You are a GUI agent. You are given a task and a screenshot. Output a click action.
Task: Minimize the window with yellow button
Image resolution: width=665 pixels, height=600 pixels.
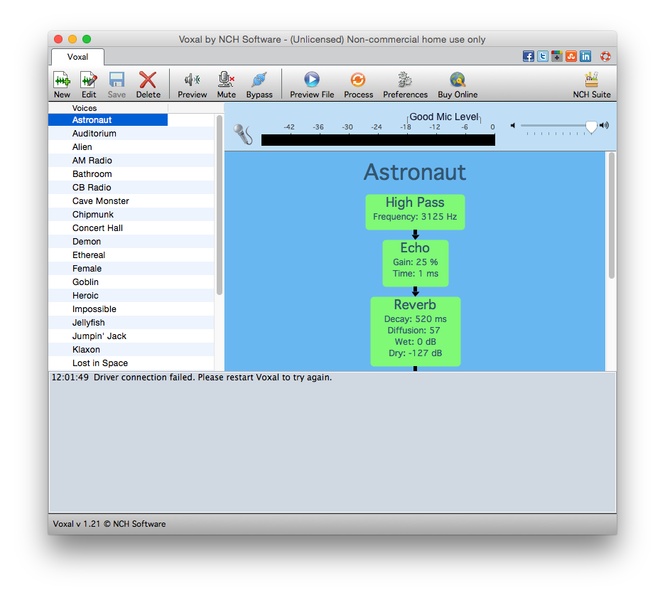(73, 39)
